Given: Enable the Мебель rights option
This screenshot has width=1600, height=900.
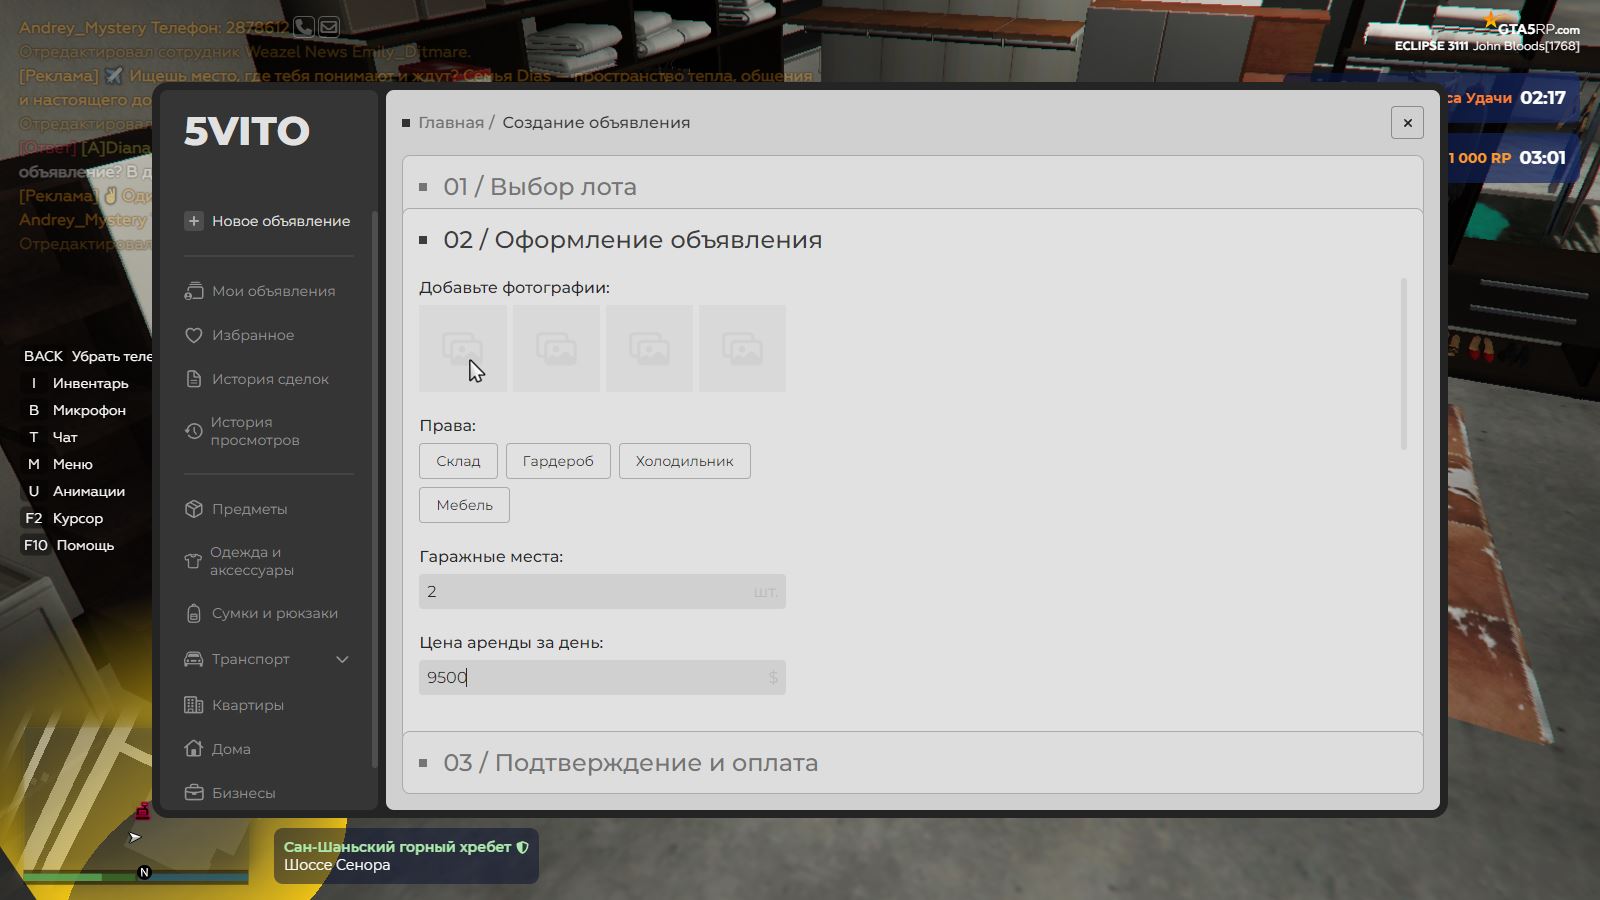Looking at the screenshot, I should pyautogui.click(x=464, y=505).
